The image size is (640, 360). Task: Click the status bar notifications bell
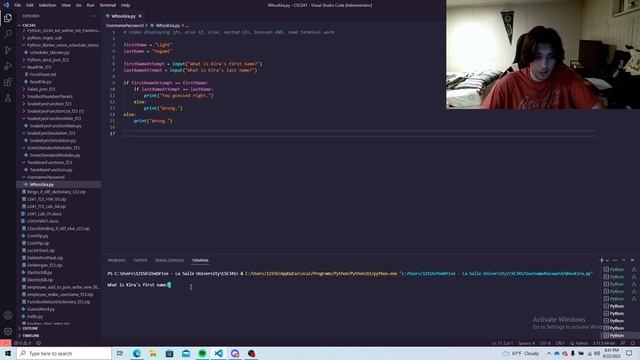(633, 343)
